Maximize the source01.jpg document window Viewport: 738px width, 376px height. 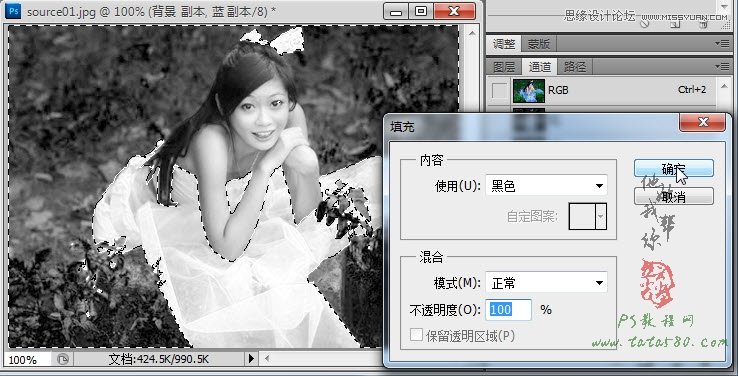421,11
